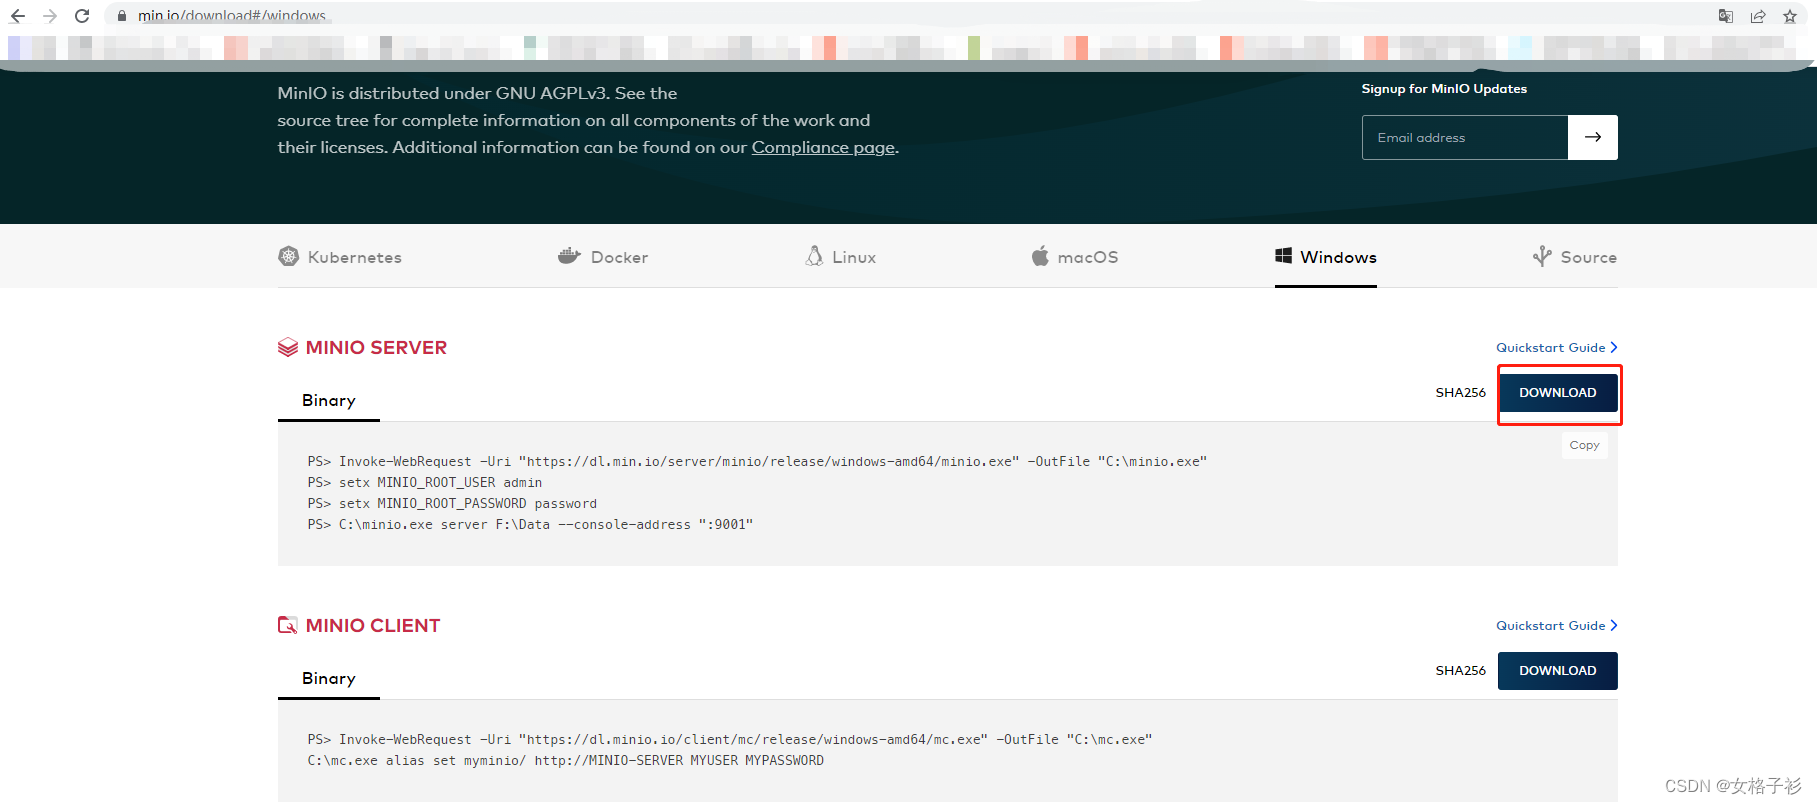Viewport: 1817px width, 804px height.
Task: Submit email with arrow button
Action: pyautogui.click(x=1593, y=137)
